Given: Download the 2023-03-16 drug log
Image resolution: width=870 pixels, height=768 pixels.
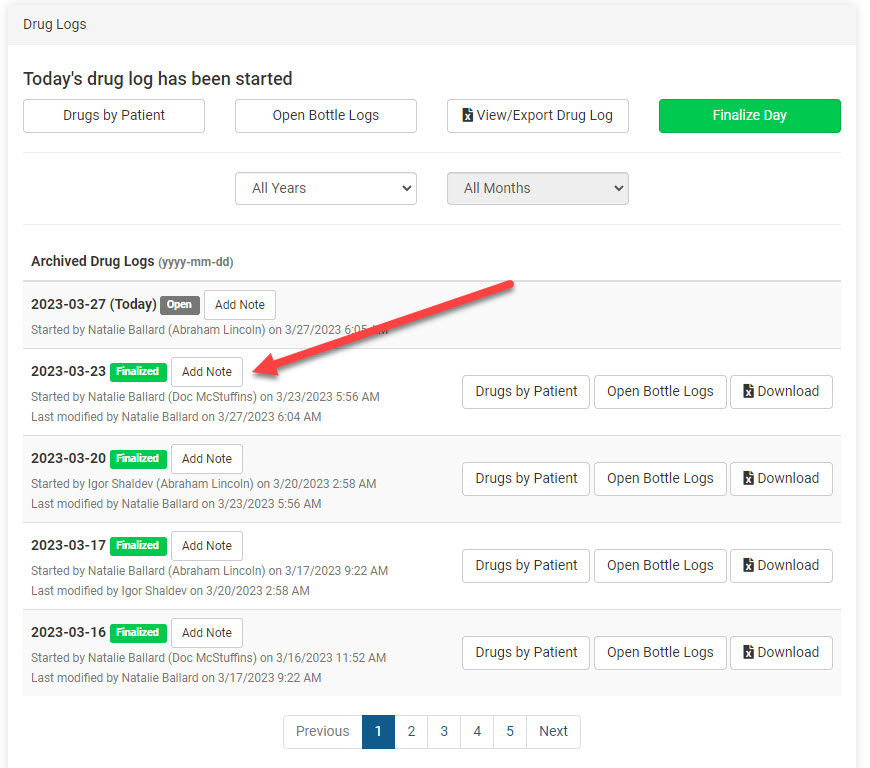Looking at the screenshot, I should [780, 653].
